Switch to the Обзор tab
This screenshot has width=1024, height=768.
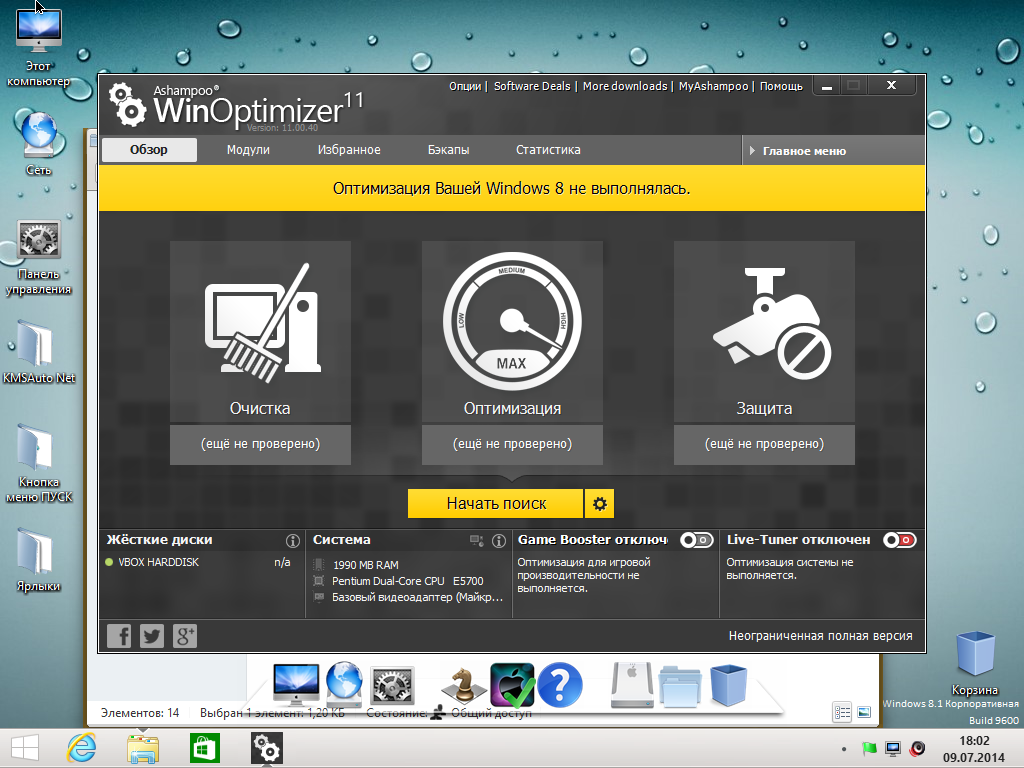(149, 150)
